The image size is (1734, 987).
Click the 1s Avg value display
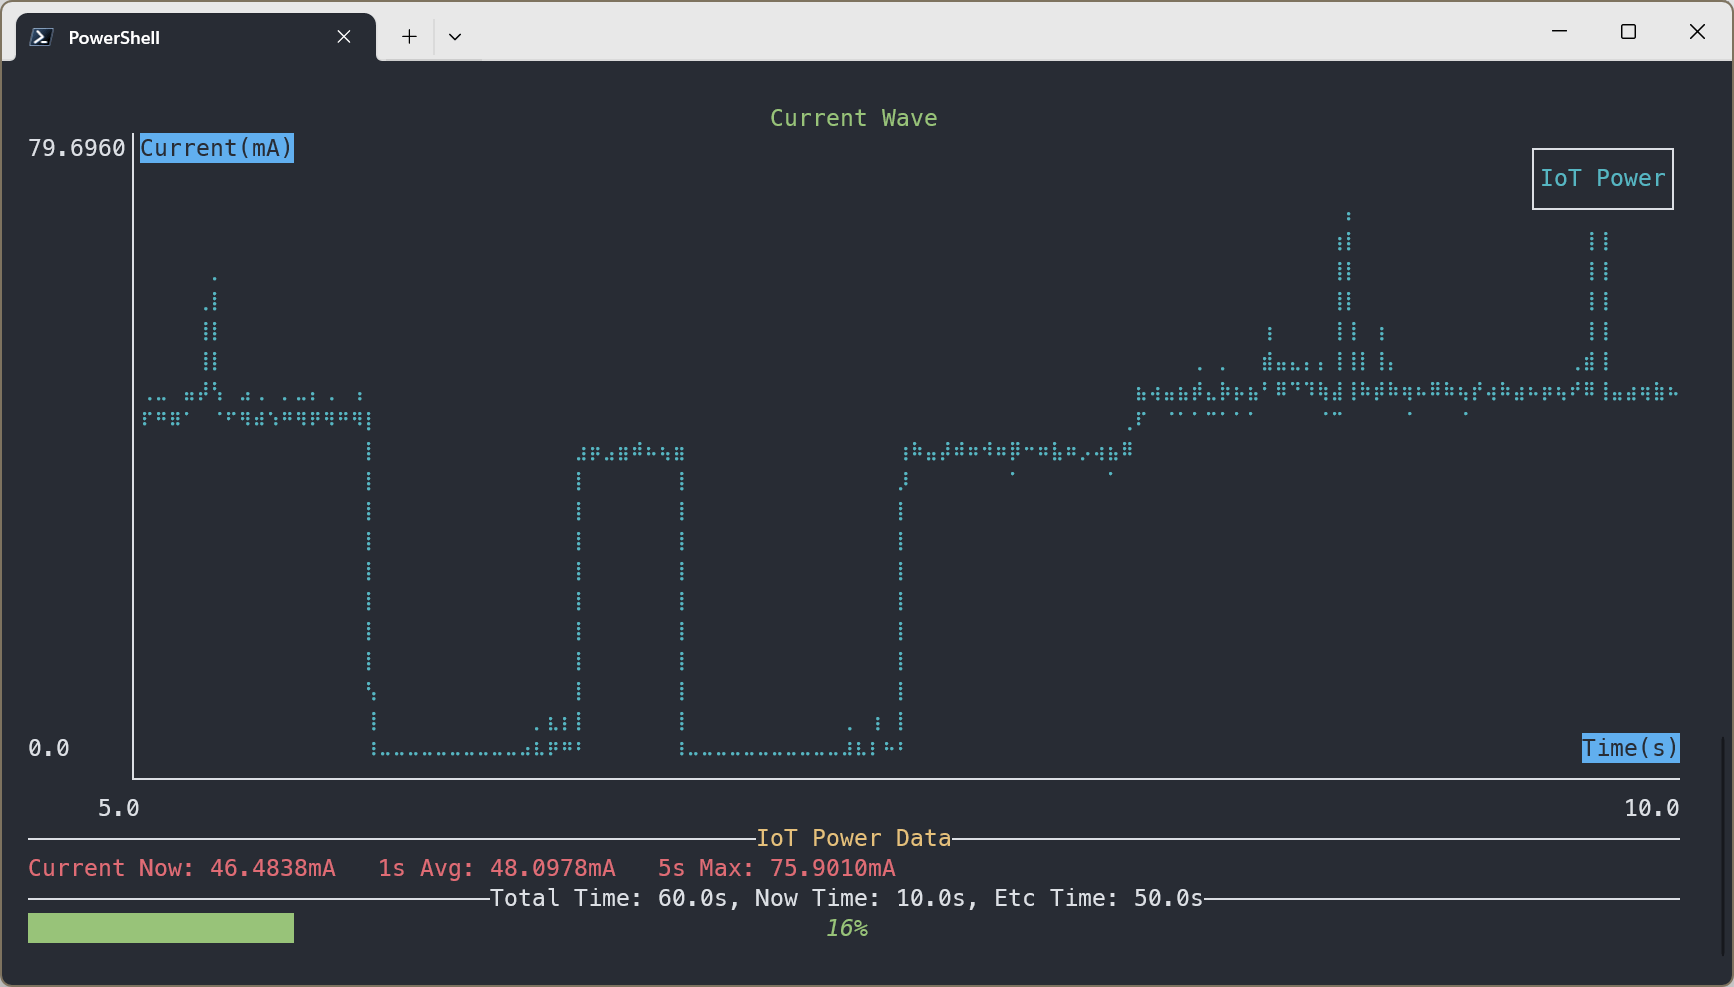[496, 868]
